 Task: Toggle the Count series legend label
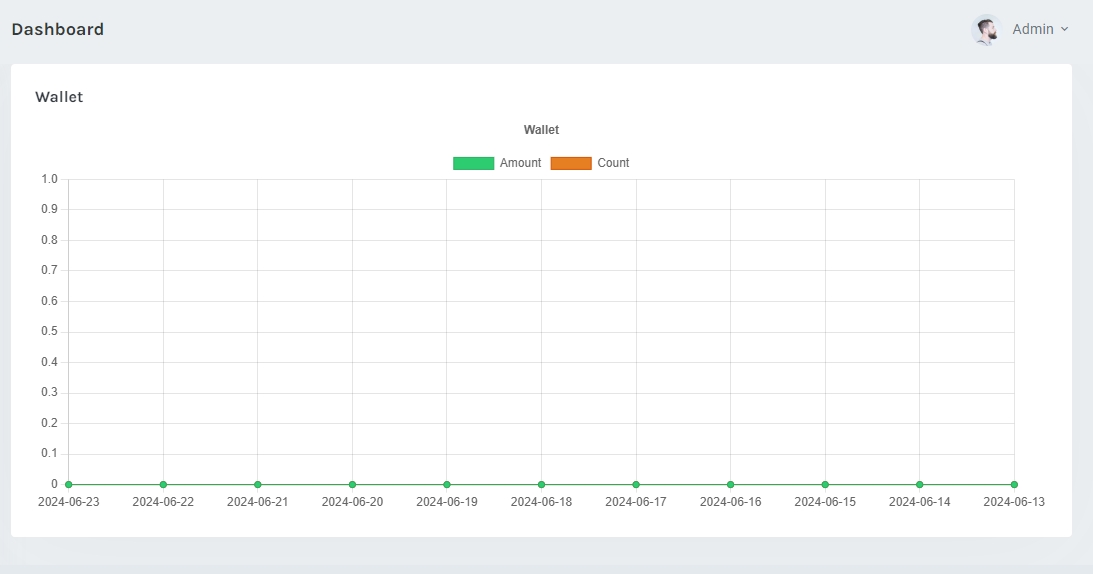[613, 163]
